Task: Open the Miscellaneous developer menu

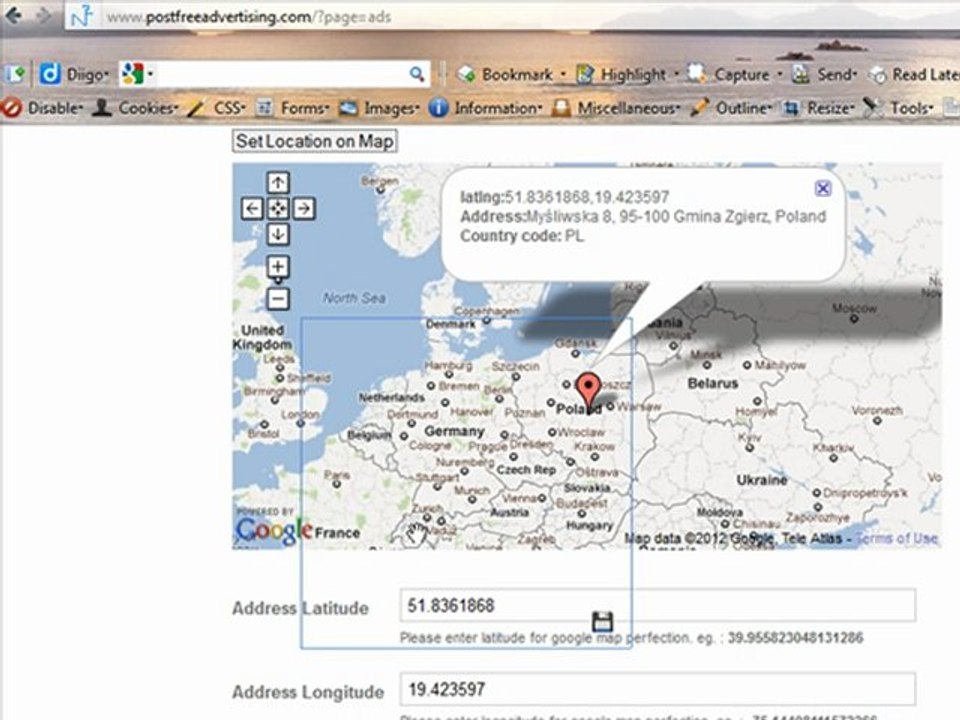Action: pyautogui.click(x=616, y=108)
